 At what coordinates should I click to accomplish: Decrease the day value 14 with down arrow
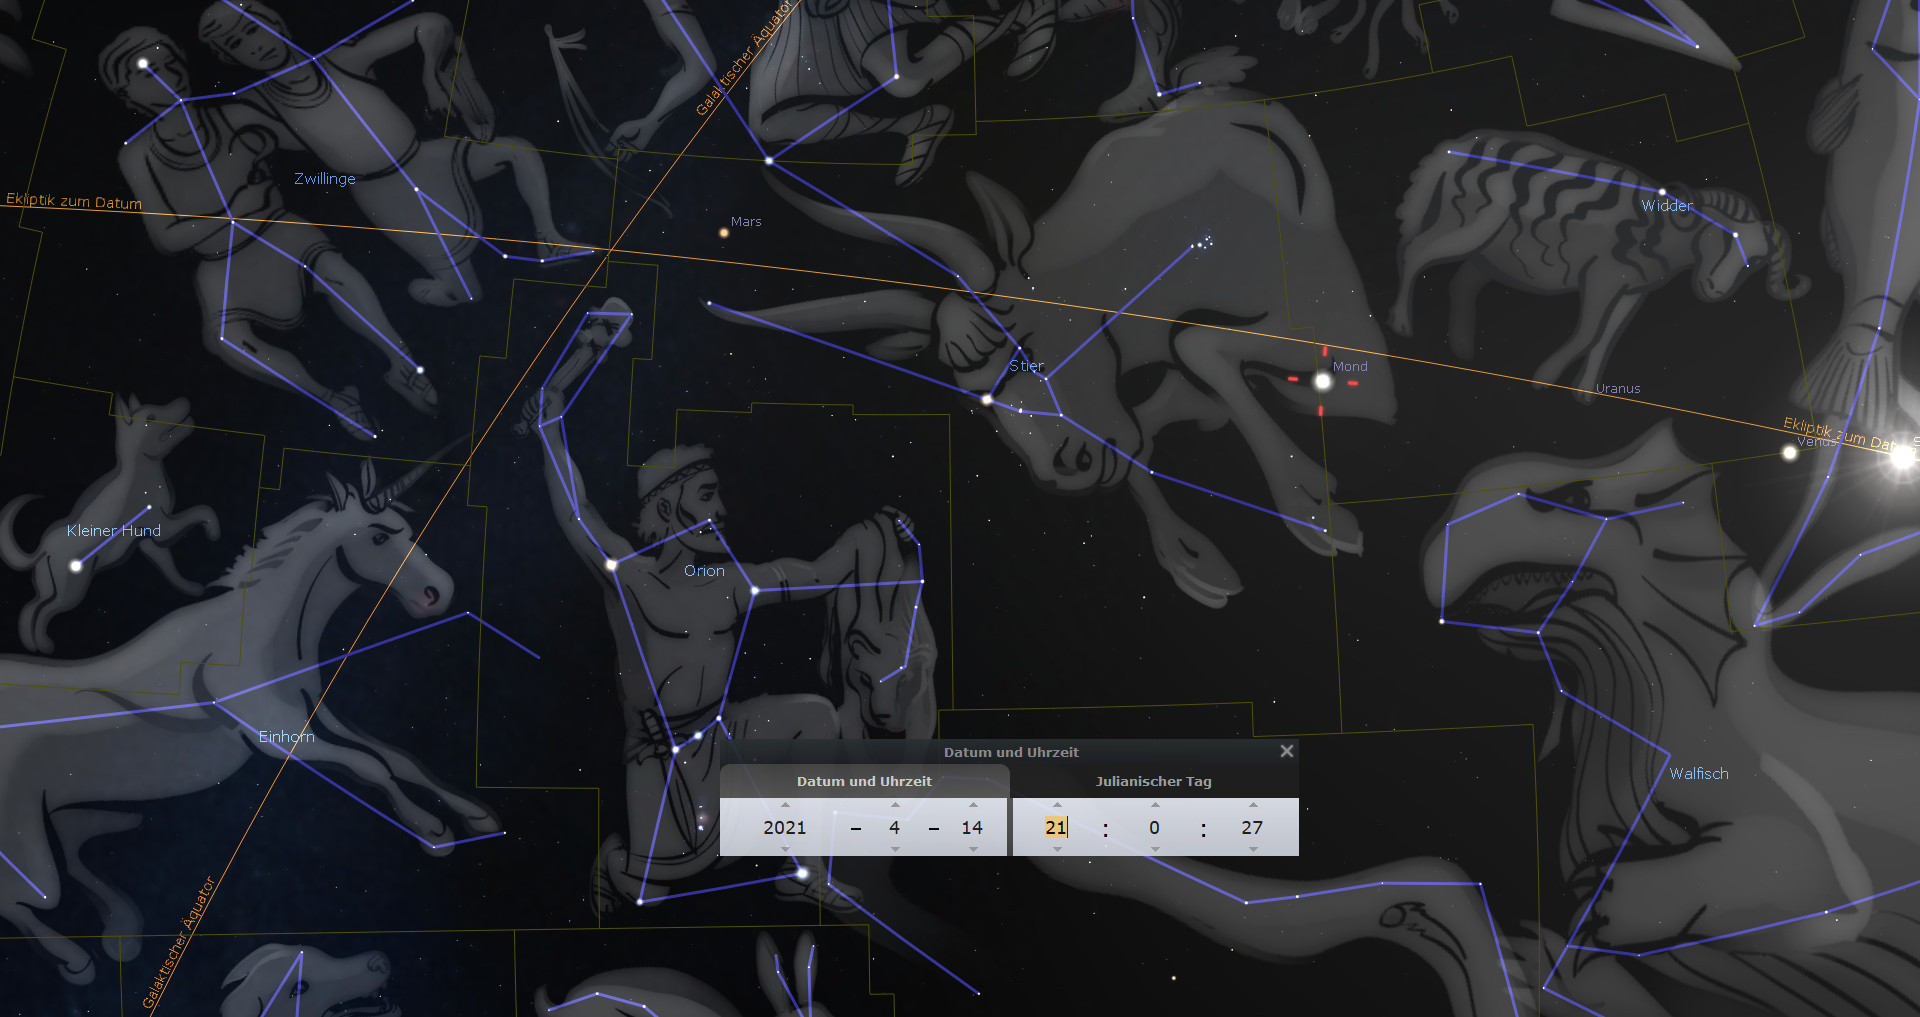point(973,849)
